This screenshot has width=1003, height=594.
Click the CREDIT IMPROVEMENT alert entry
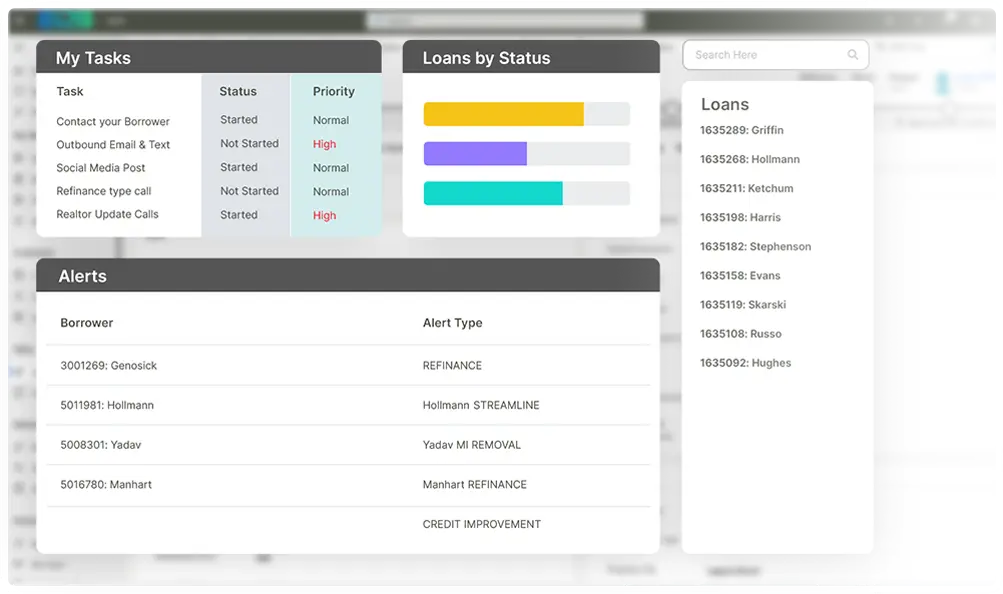[x=481, y=524]
